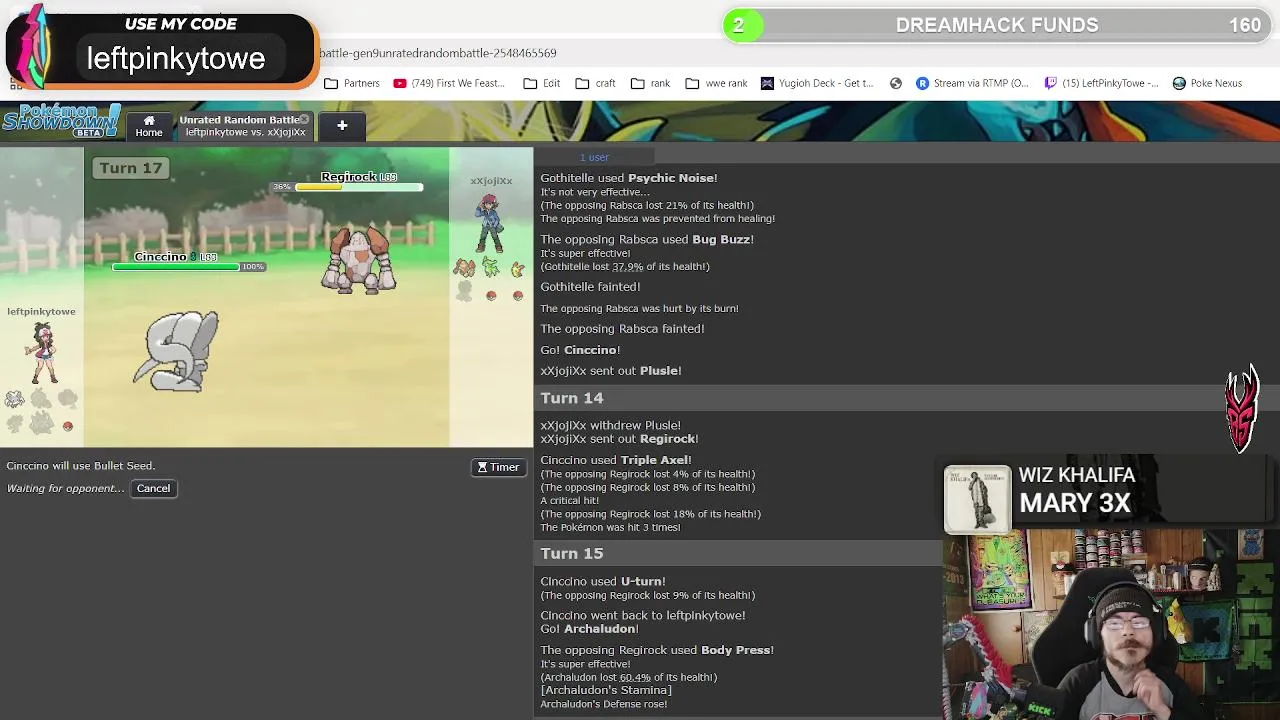This screenshot has width=1280, height=720.
Task: Start the battle Timer
Action: pos(498,467)
